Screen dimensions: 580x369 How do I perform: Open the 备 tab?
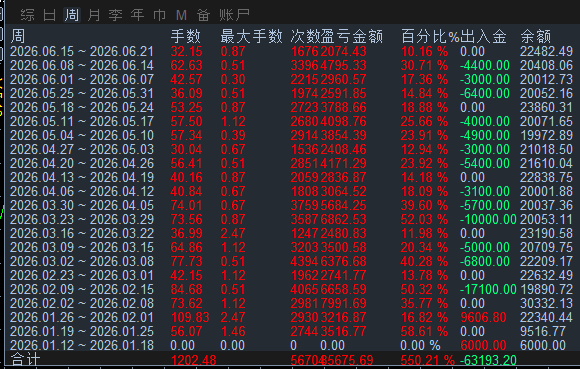[203, 15]
